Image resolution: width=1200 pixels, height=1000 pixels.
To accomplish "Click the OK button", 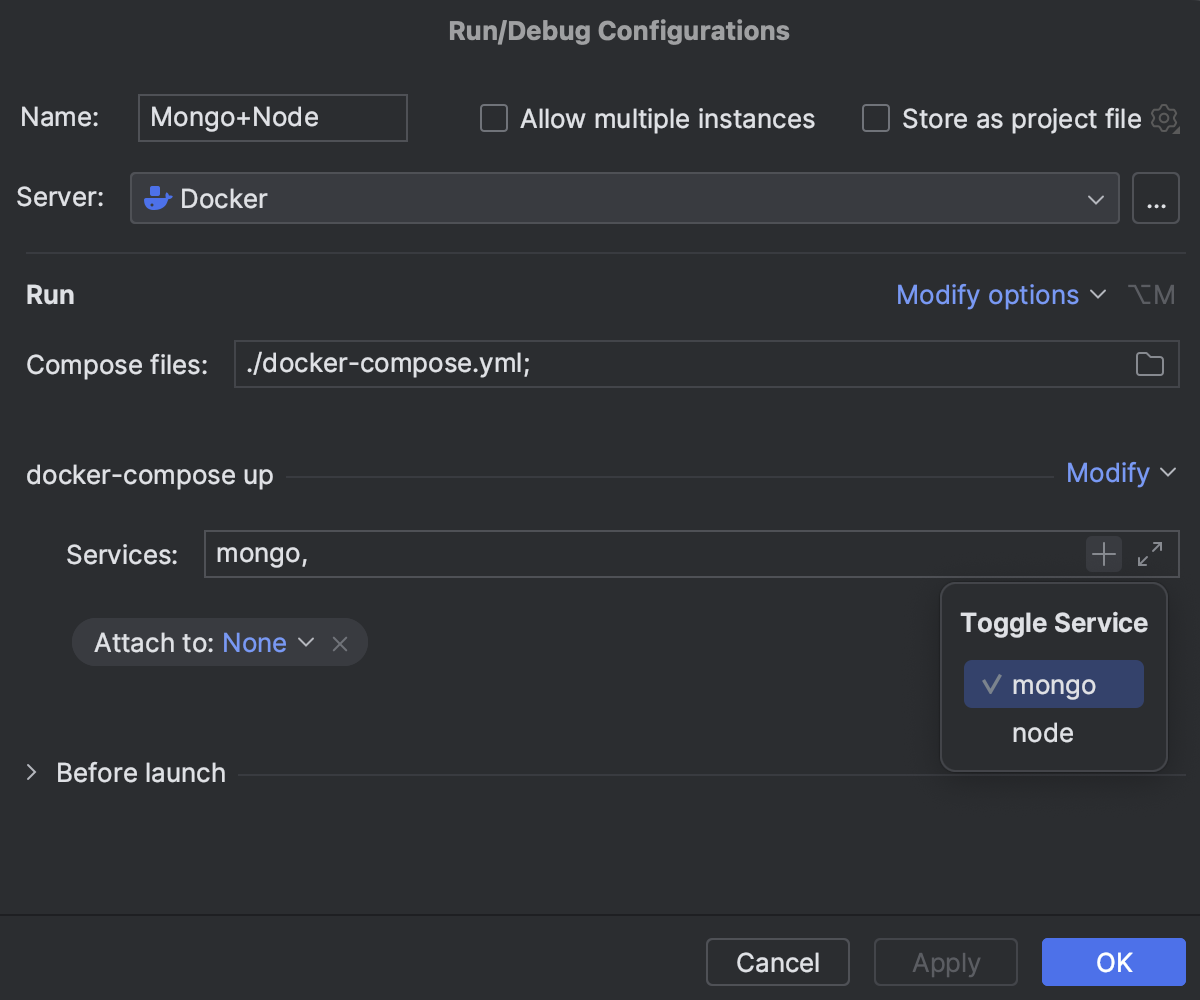I will 1113,962.
